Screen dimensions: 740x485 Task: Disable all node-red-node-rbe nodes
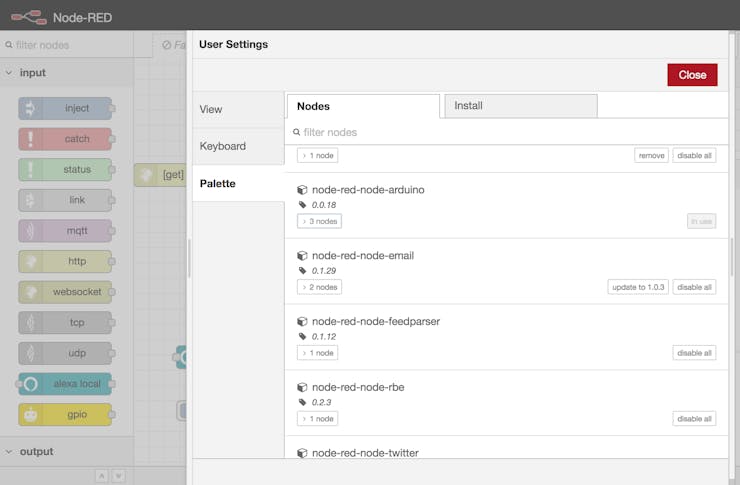pyautogui.click(x=694, y=418)
